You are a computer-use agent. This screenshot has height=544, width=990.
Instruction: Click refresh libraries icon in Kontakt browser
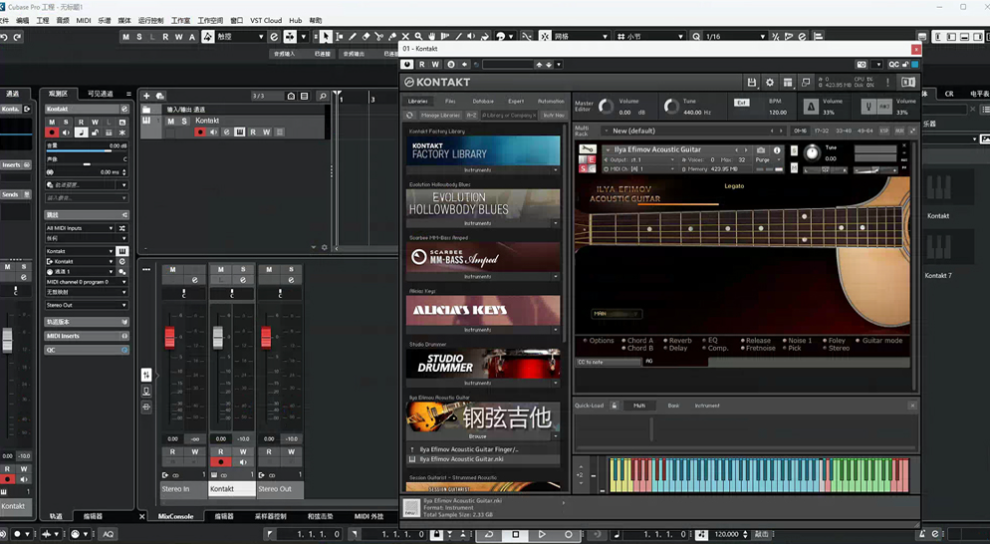pyautogui.click(x=410, y=115)
